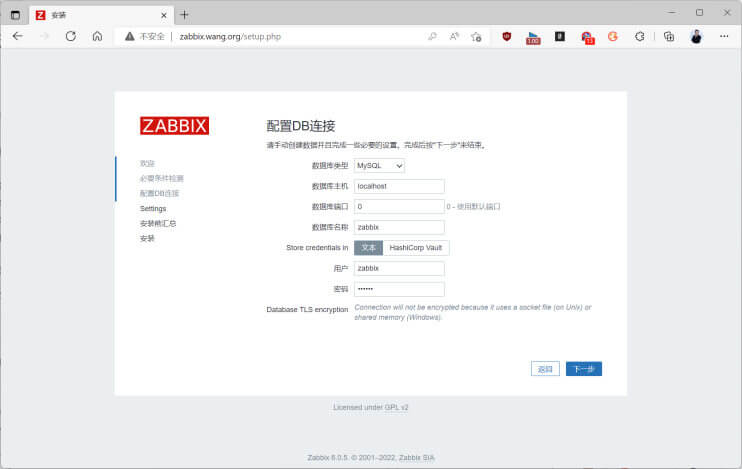Open the 数据库类型 MySQL dropdown

[x=379, y=166]
